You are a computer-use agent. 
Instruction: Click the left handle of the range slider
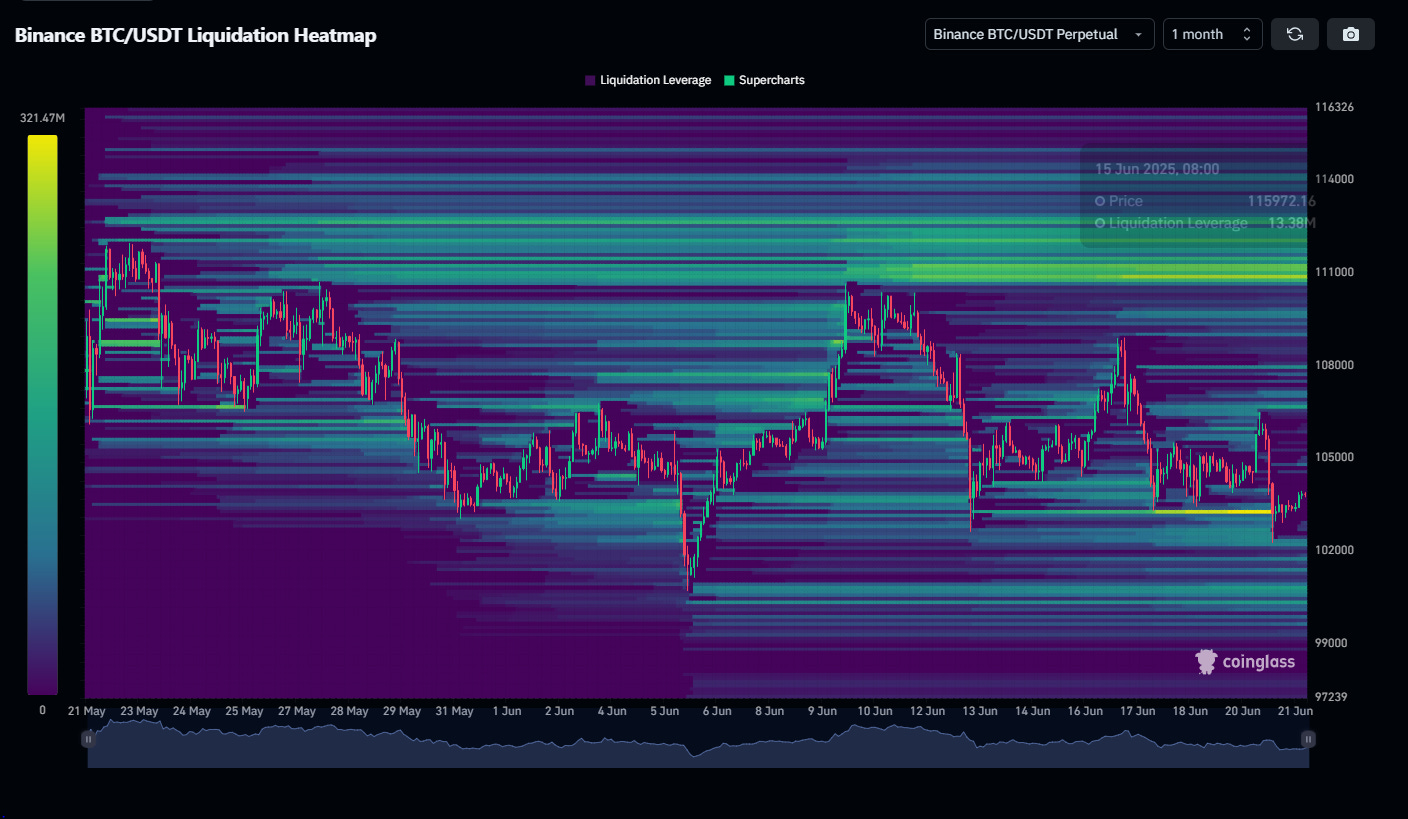point(89,739)
